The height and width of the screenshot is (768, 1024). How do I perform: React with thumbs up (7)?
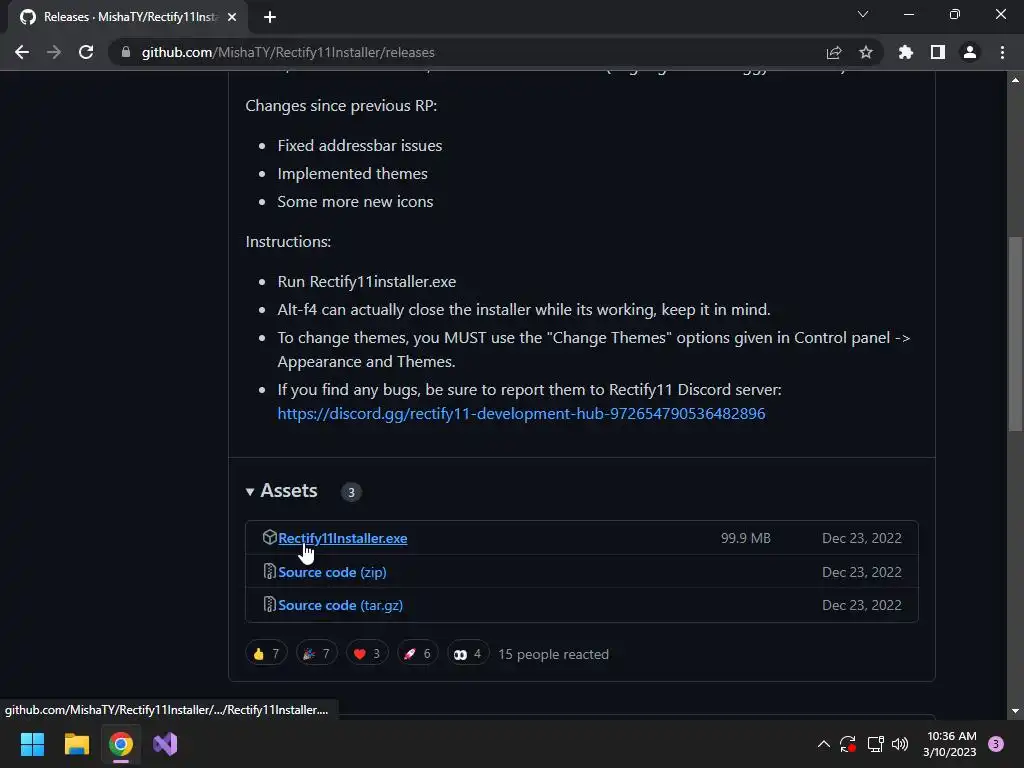[x=266, y=654]
